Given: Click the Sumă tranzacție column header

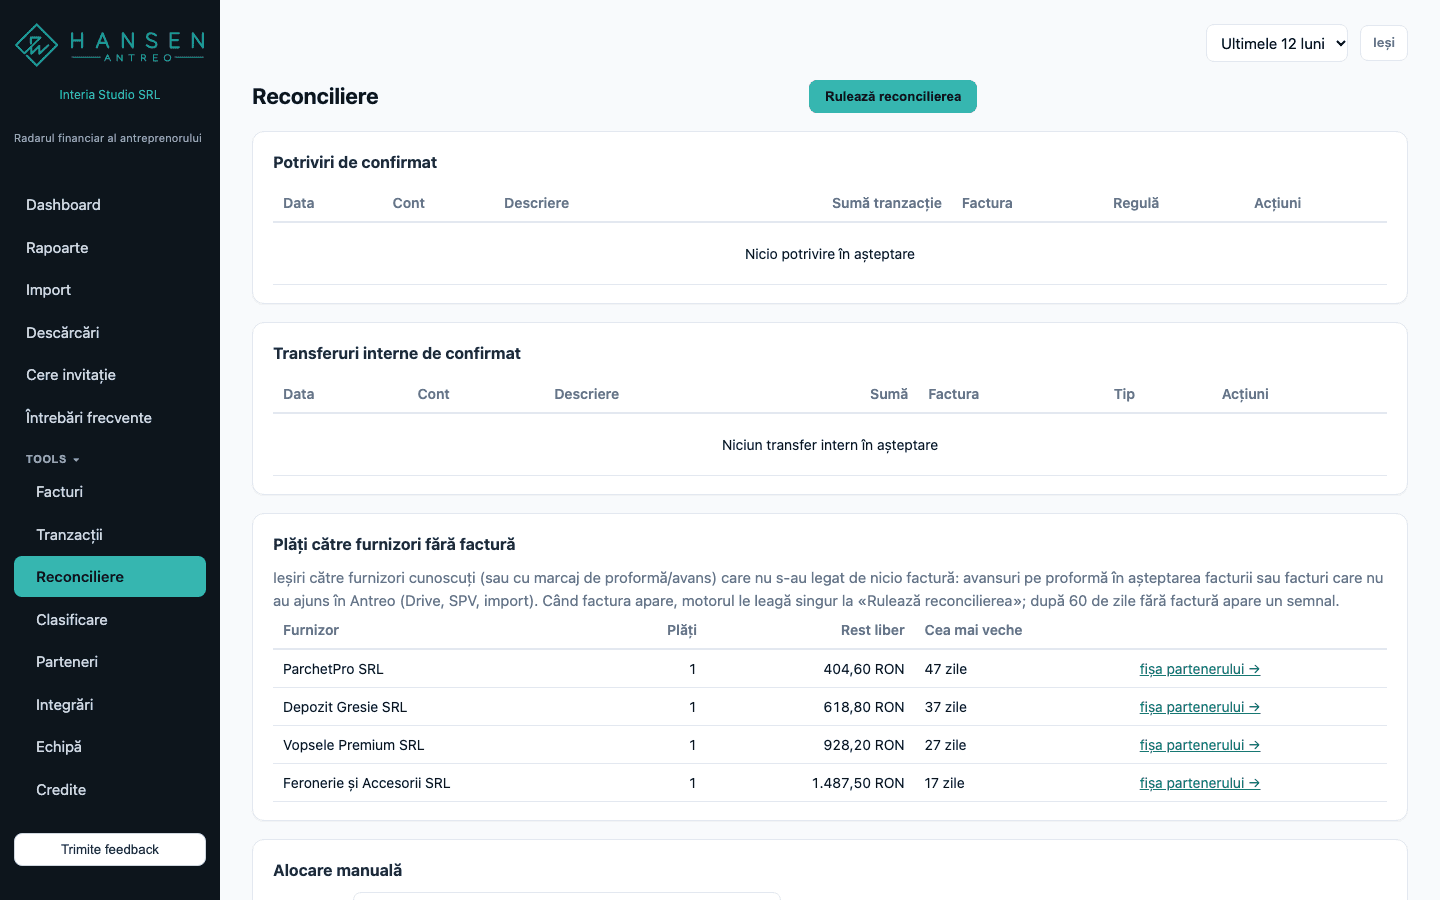Looking at the screenshot, I should click(x=887, y=203).
